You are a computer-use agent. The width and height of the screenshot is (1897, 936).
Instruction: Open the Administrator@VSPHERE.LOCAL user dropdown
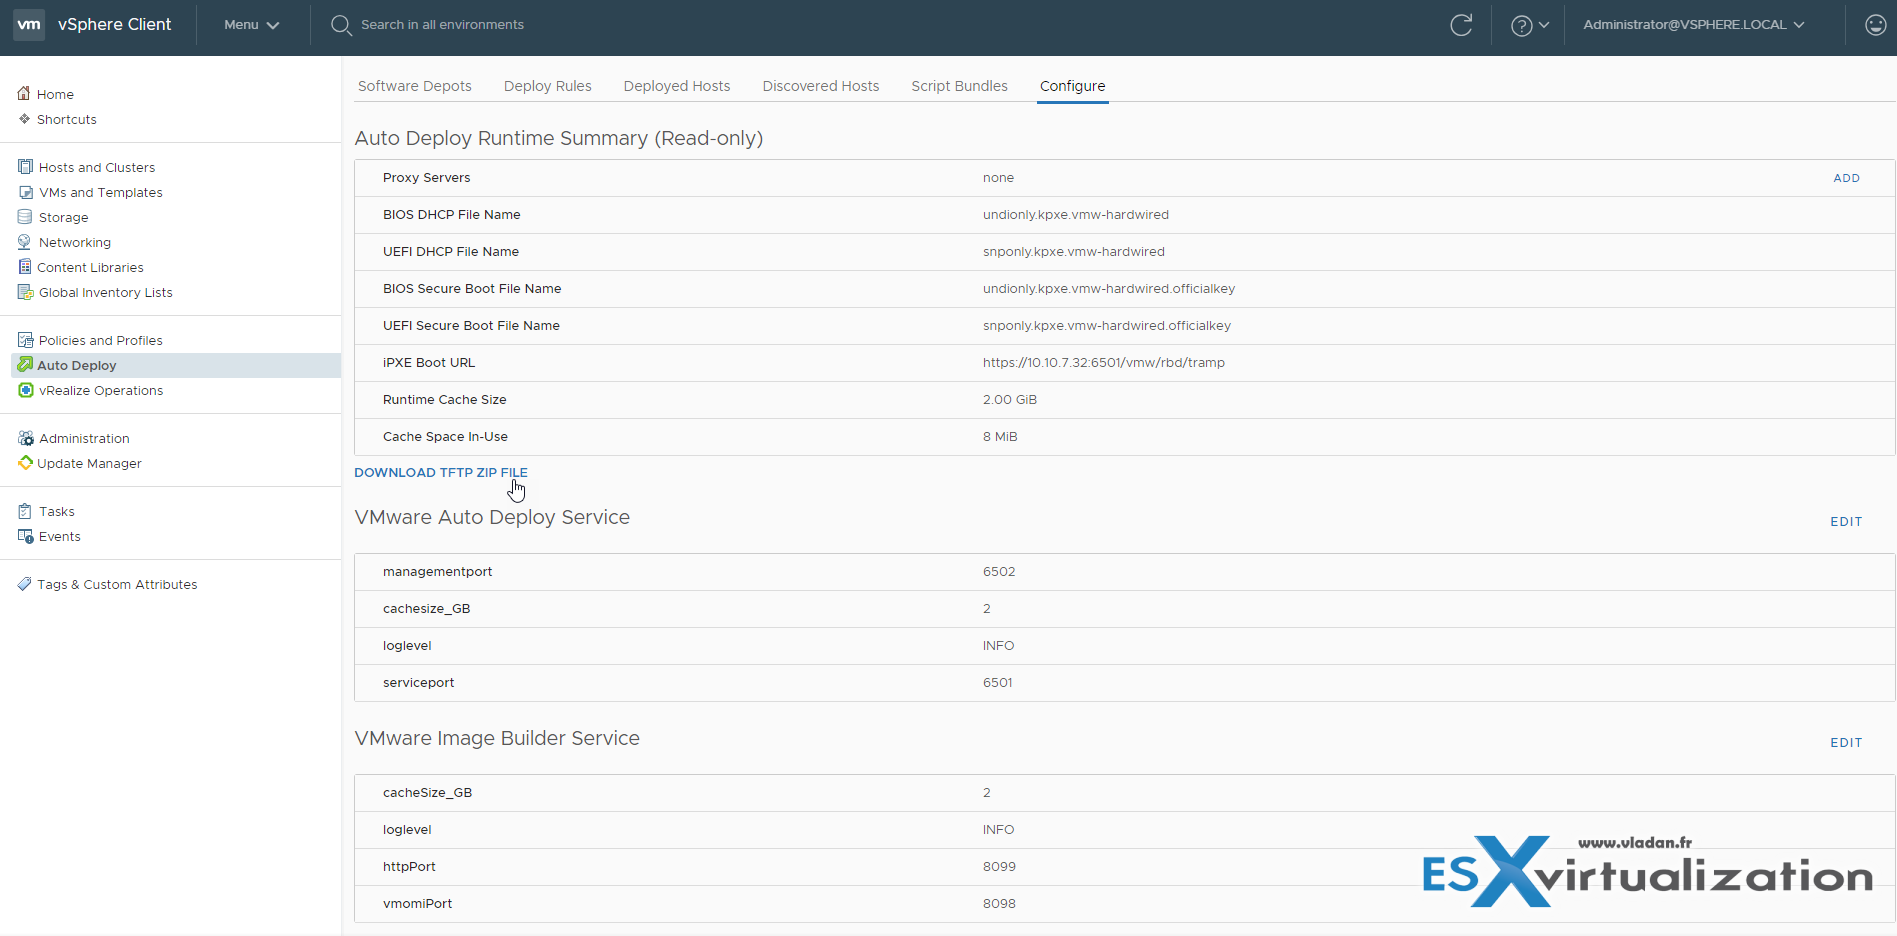[x=1693, y=25]
